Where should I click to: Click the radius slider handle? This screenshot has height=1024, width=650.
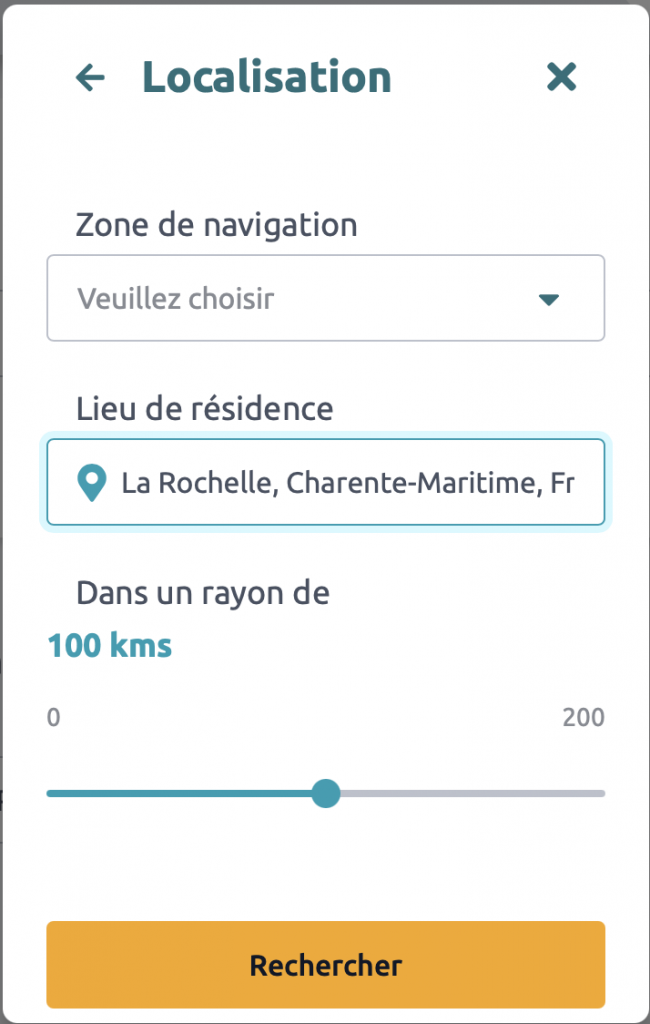pyautogui.click(x=326, y=794)
